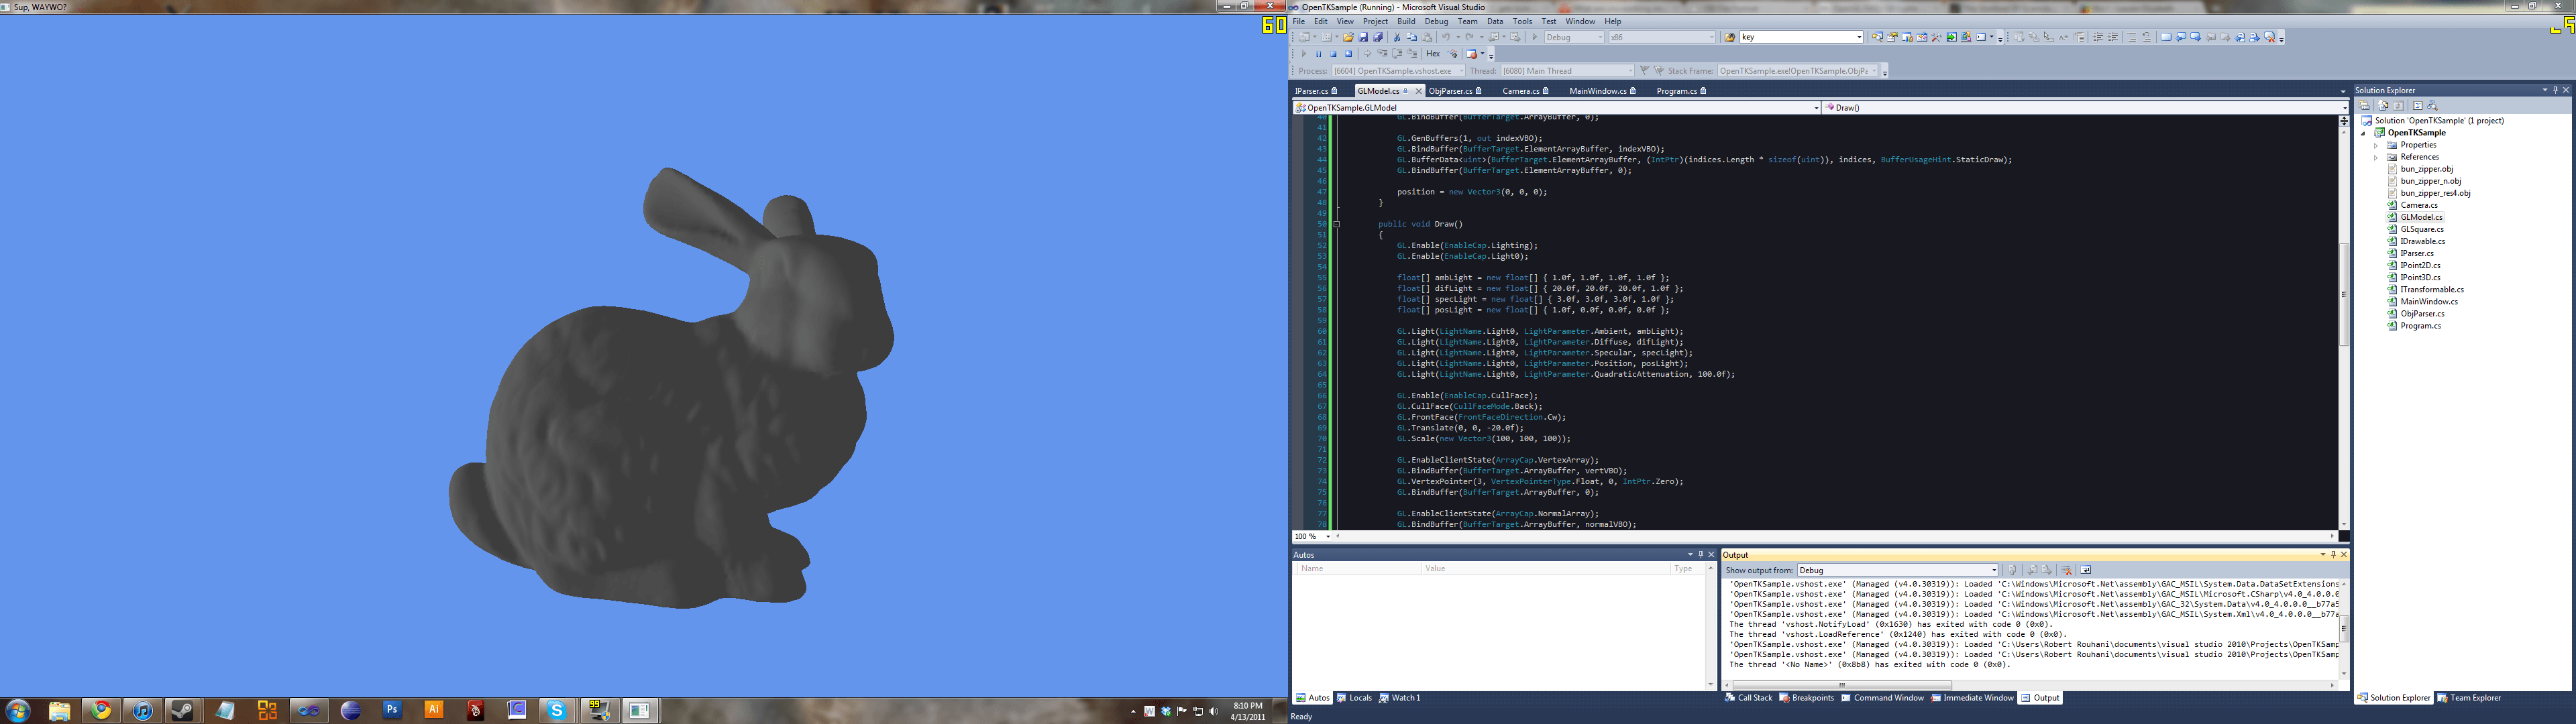The image size is (2576, 724).
Task: Click the system tray volume icon
Action: 1214,711
